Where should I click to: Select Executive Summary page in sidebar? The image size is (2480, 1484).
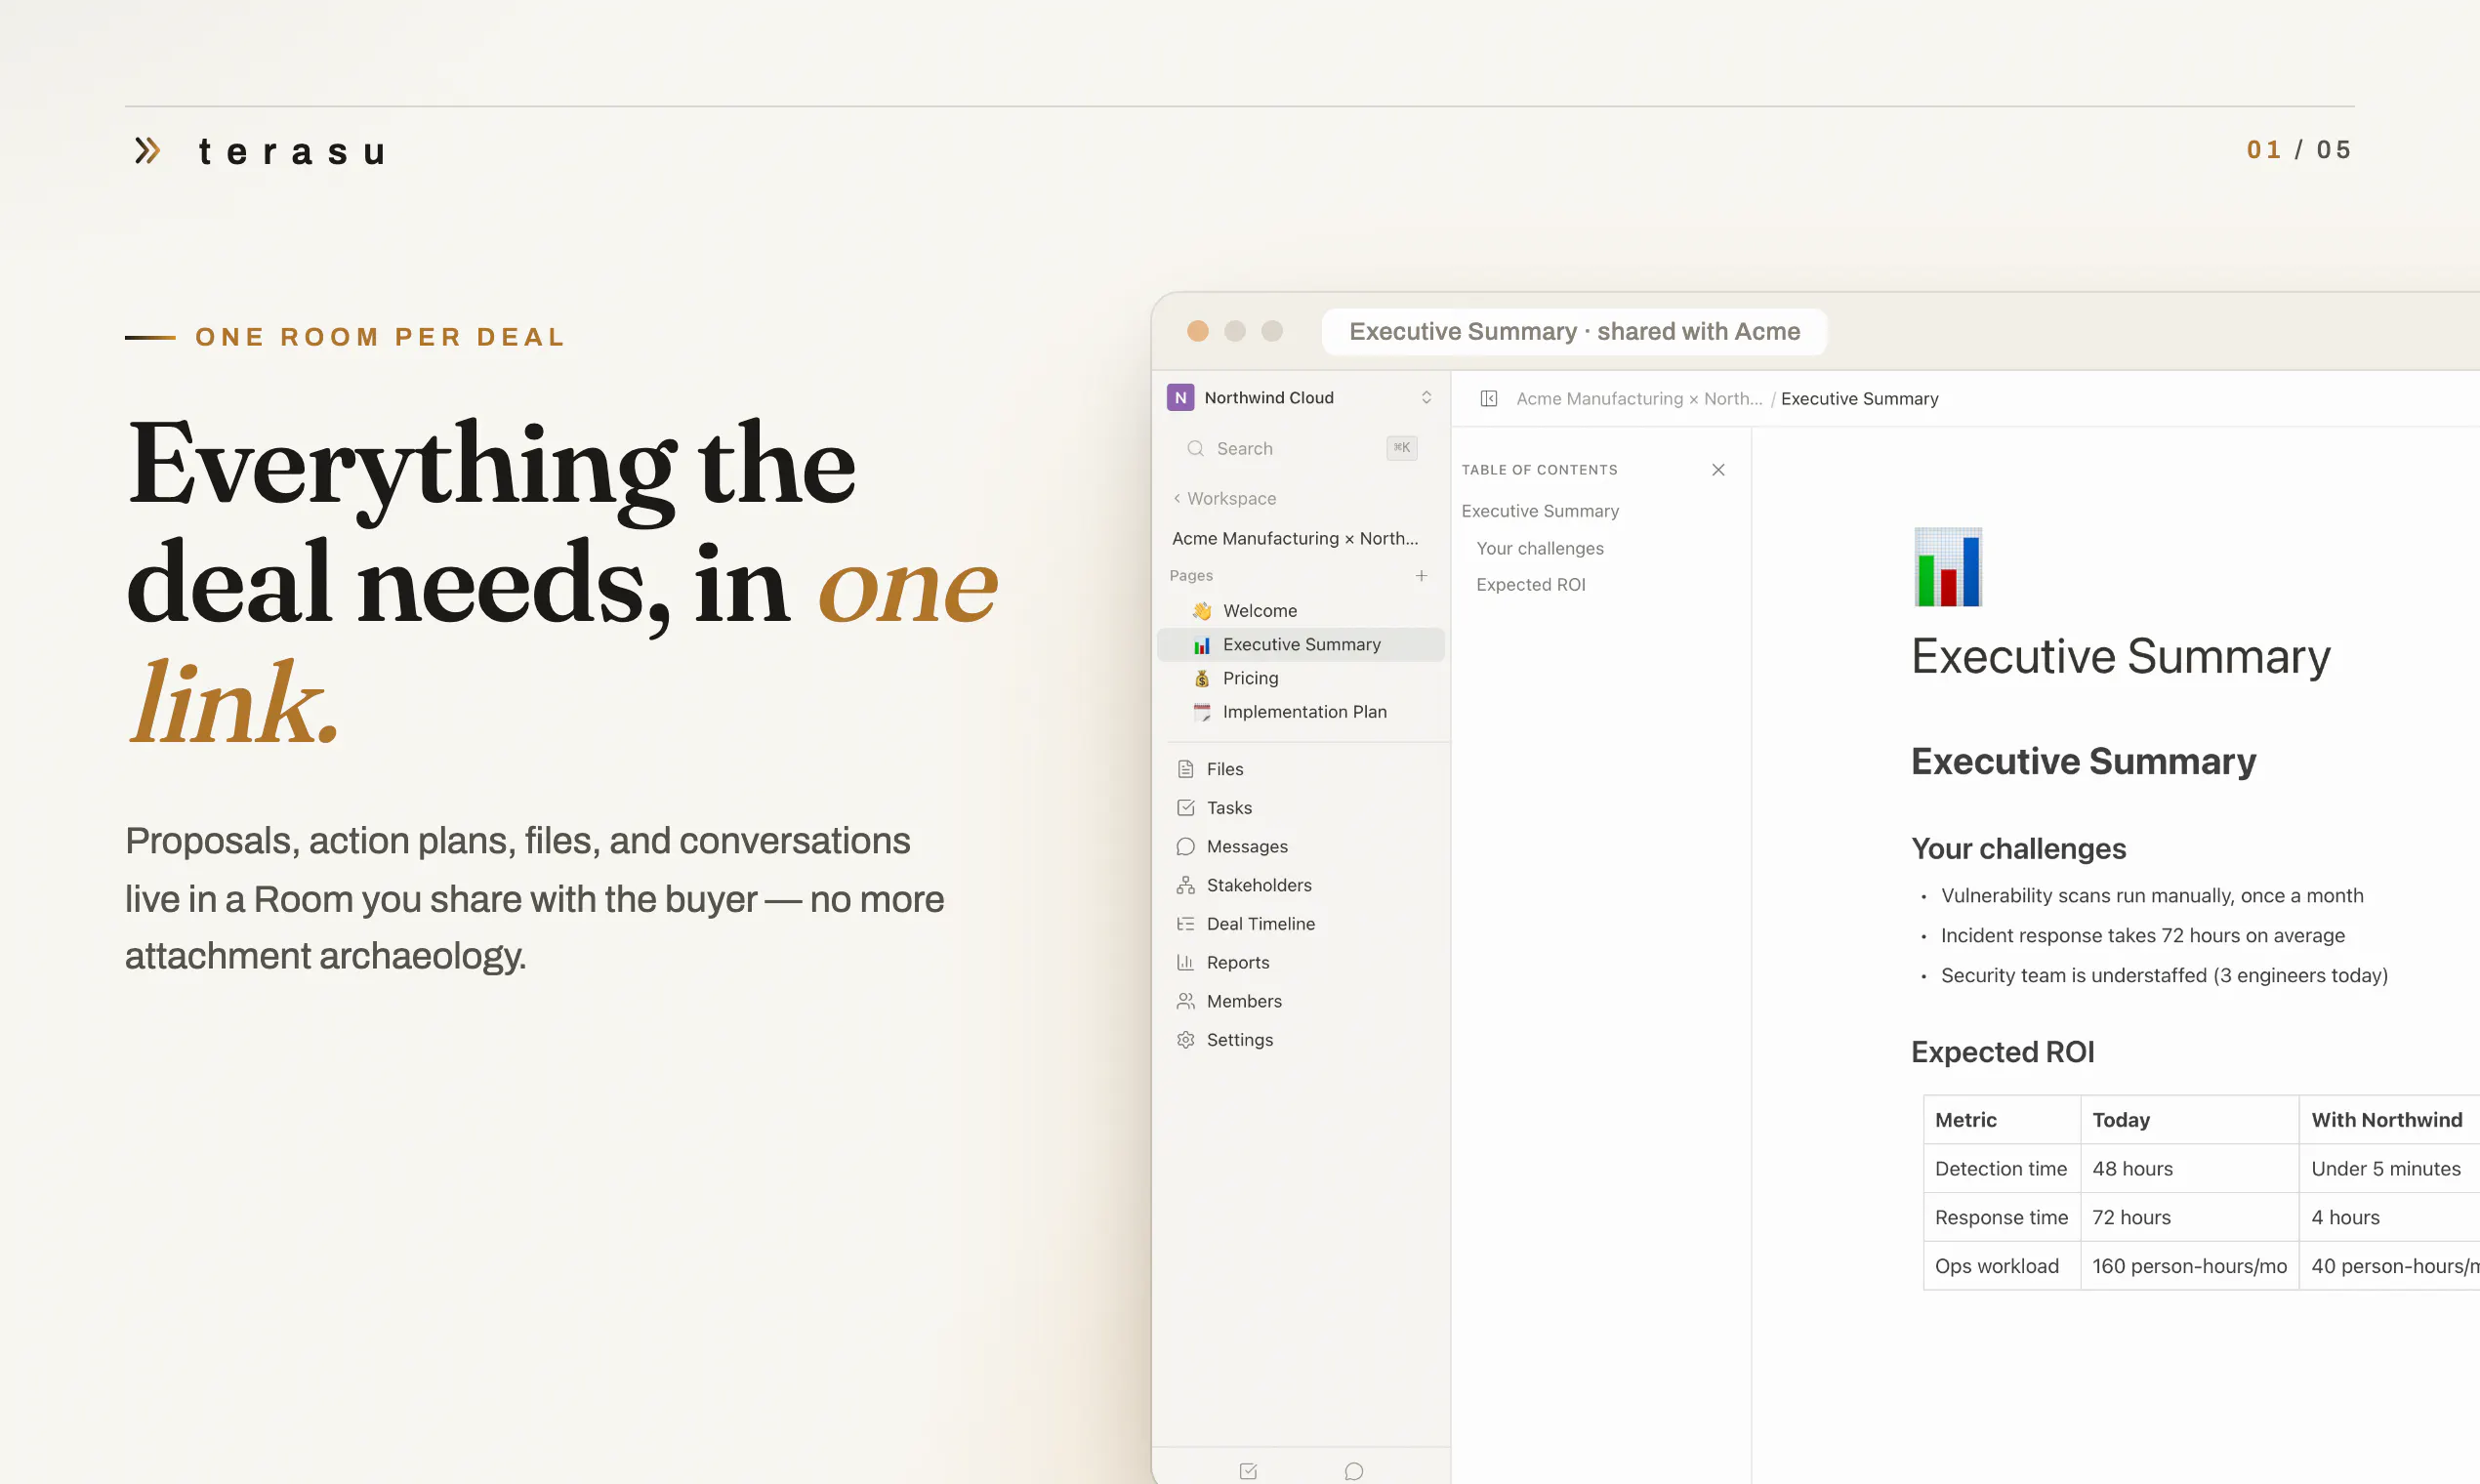pyautogui.click(x=1301, y=644)
